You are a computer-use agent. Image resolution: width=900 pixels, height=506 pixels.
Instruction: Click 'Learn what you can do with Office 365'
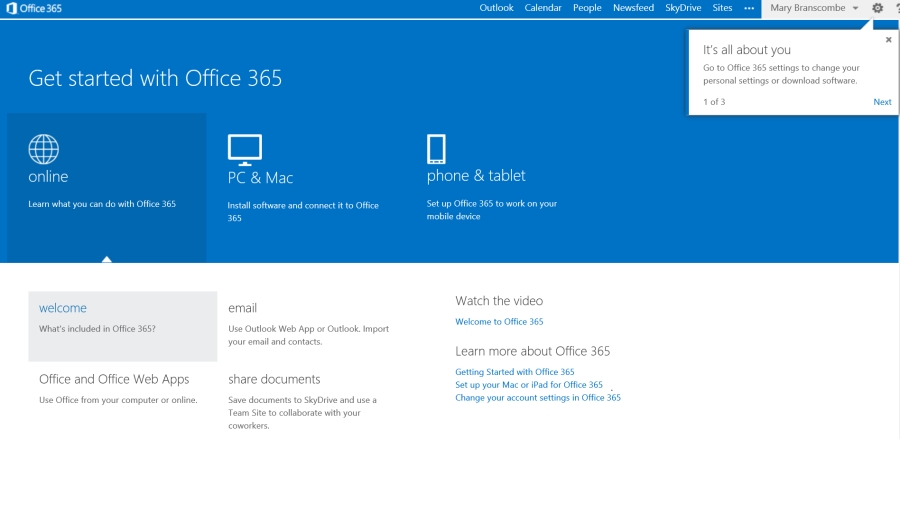coord(102,204)
